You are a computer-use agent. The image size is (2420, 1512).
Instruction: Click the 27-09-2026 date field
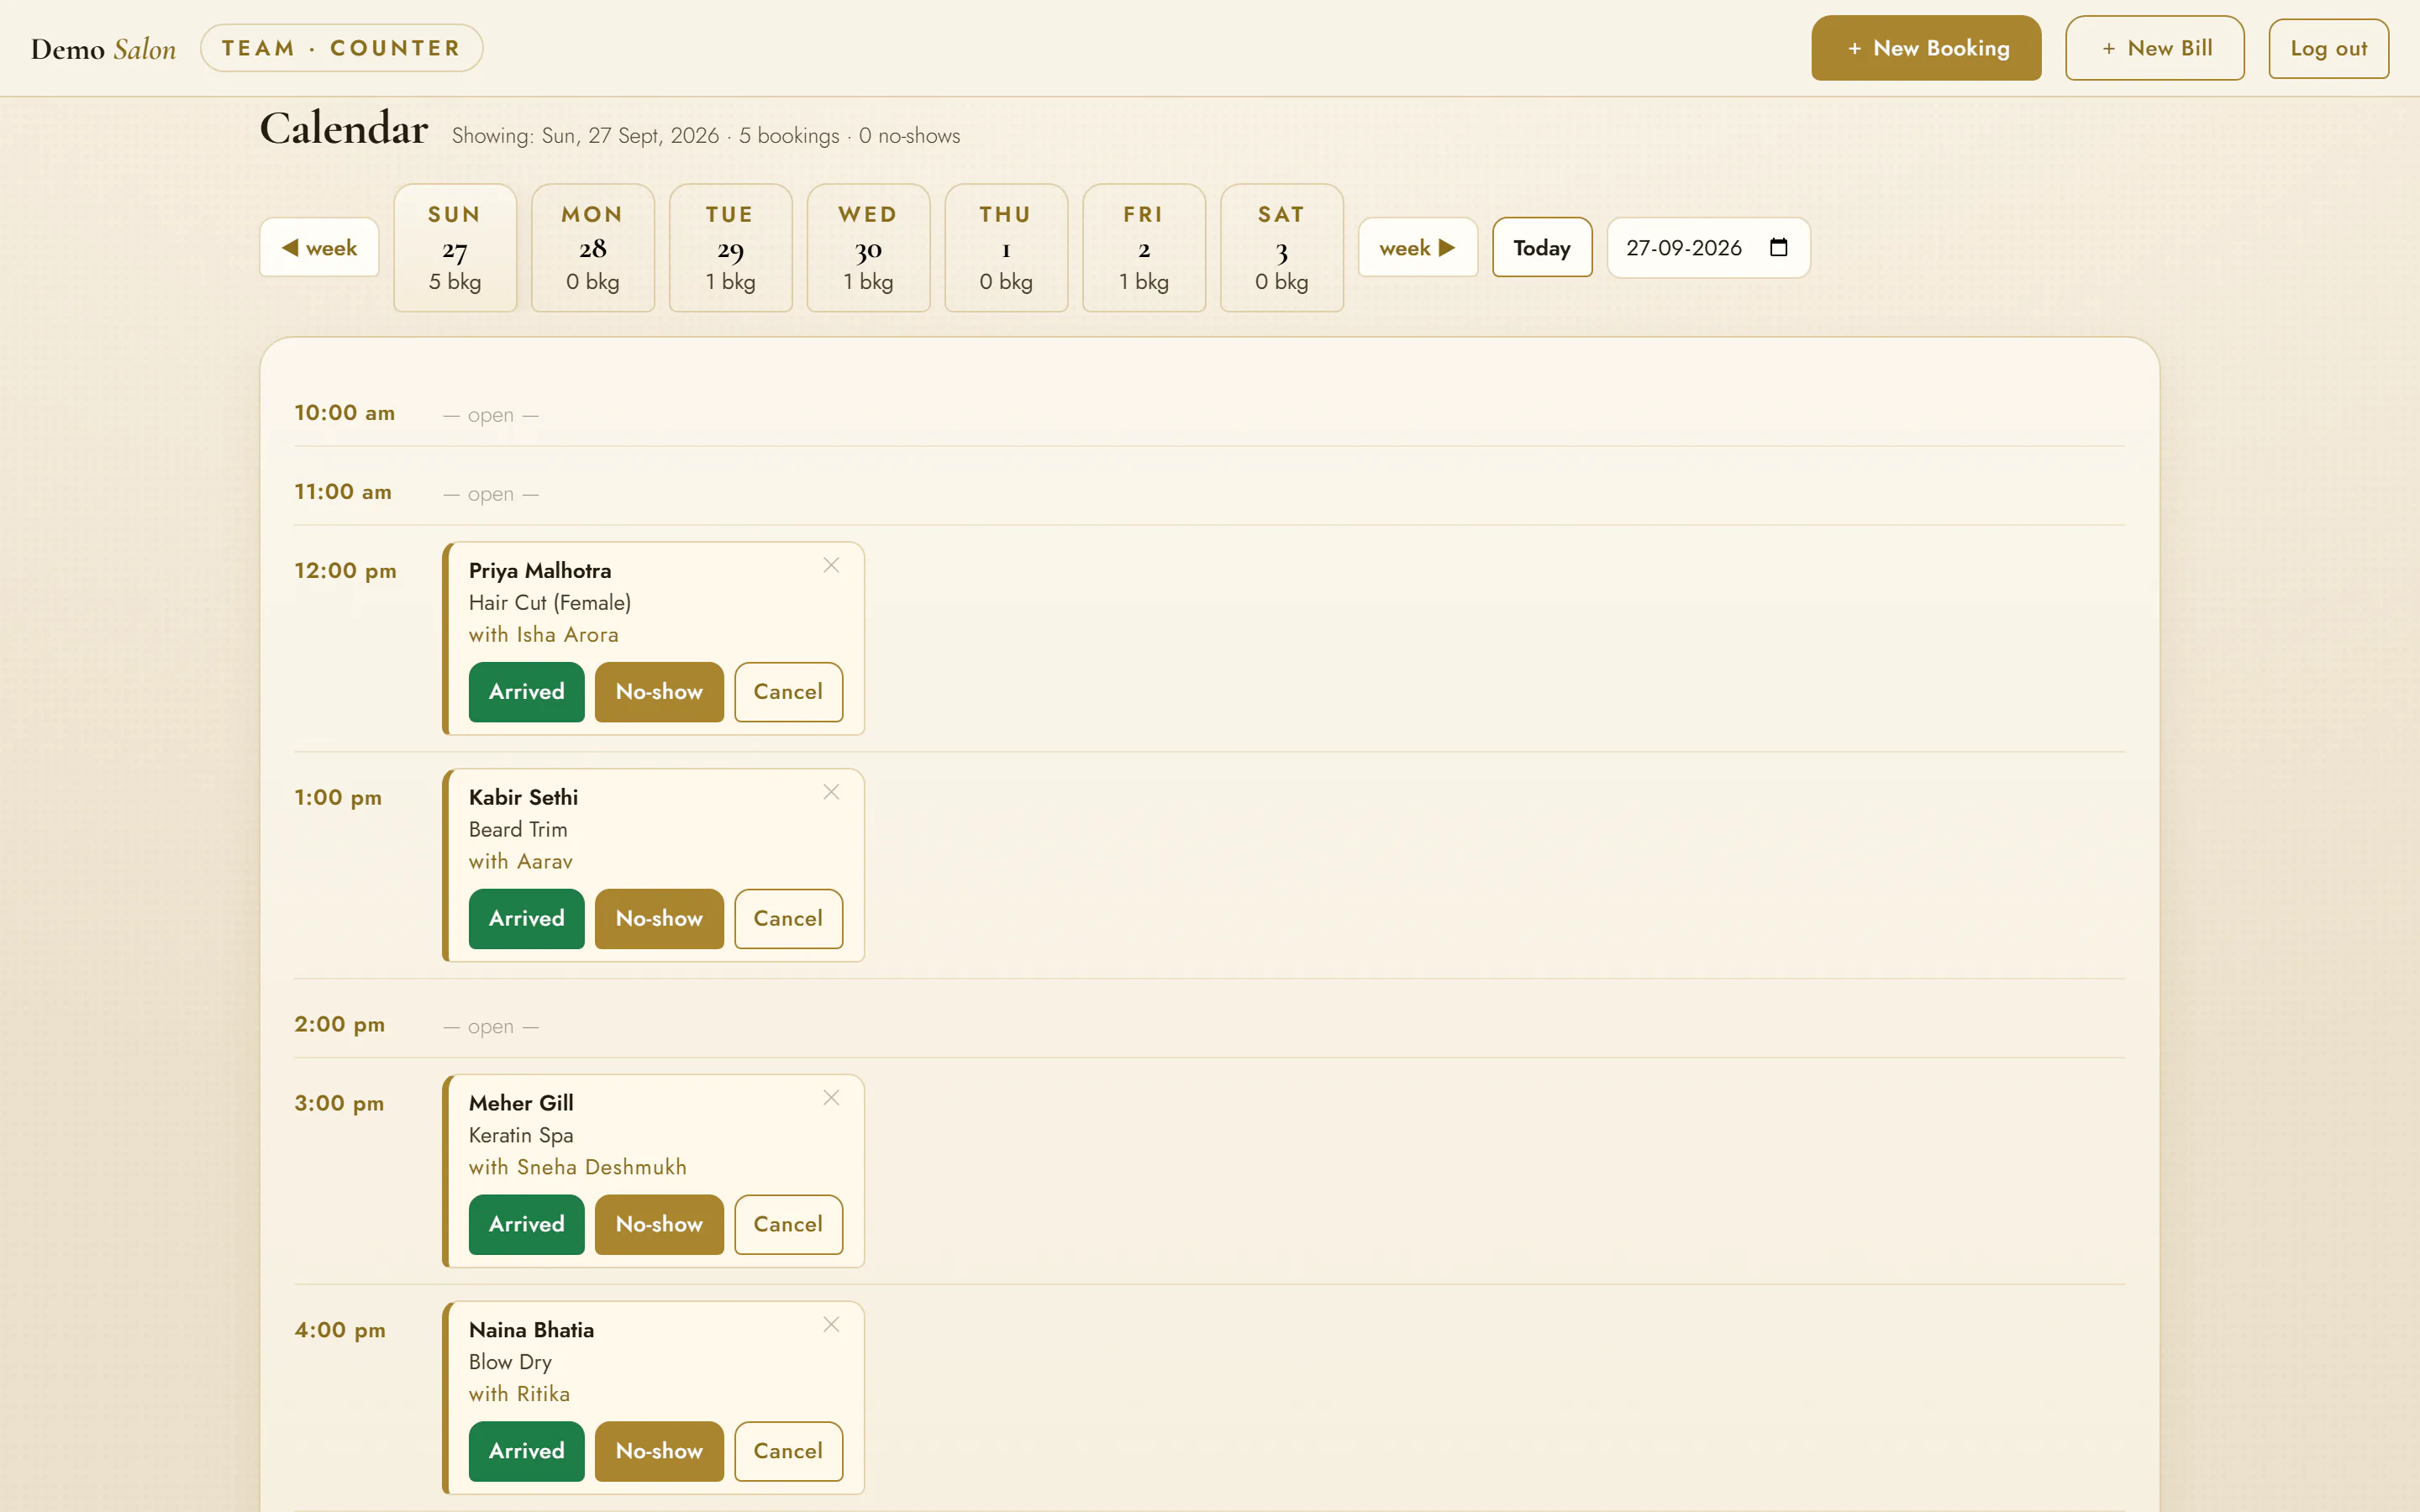(x=1708, y=247)
